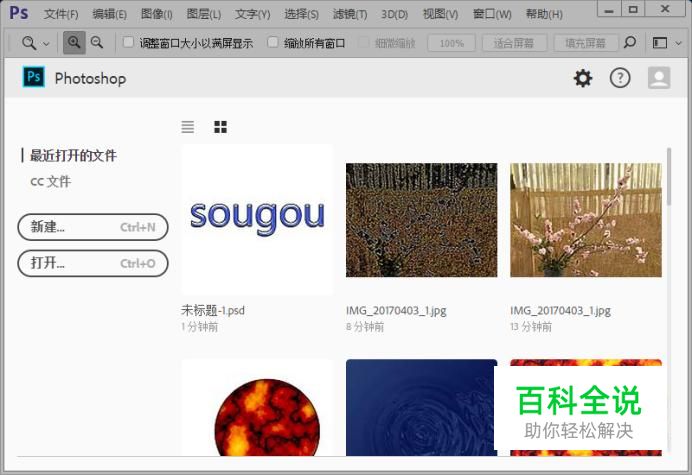Open the 编辑(E) menu
This screenshot has width=692, height=475.
point(109,14)
